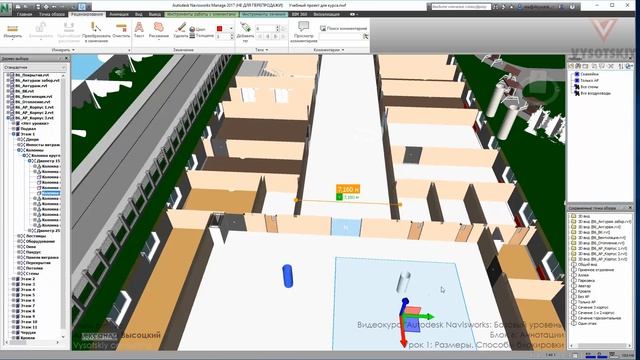Open the Вид ribbon tab
The image size is (640, 360).
click(139, 14)
